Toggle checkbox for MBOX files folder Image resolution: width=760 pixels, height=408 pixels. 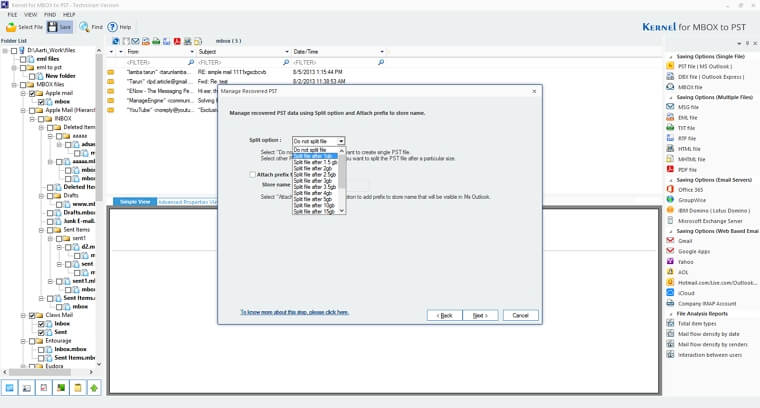(x=23, y=85)
